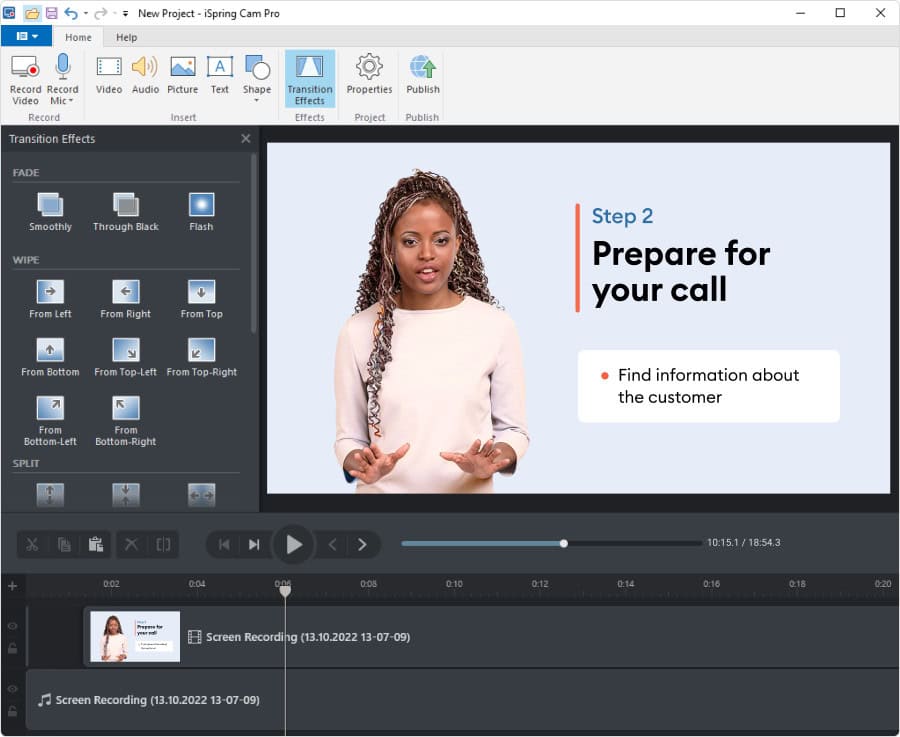Screen dimensions: 900x737
Task: Close the Transition Effects panel
Action: point(246,139)
